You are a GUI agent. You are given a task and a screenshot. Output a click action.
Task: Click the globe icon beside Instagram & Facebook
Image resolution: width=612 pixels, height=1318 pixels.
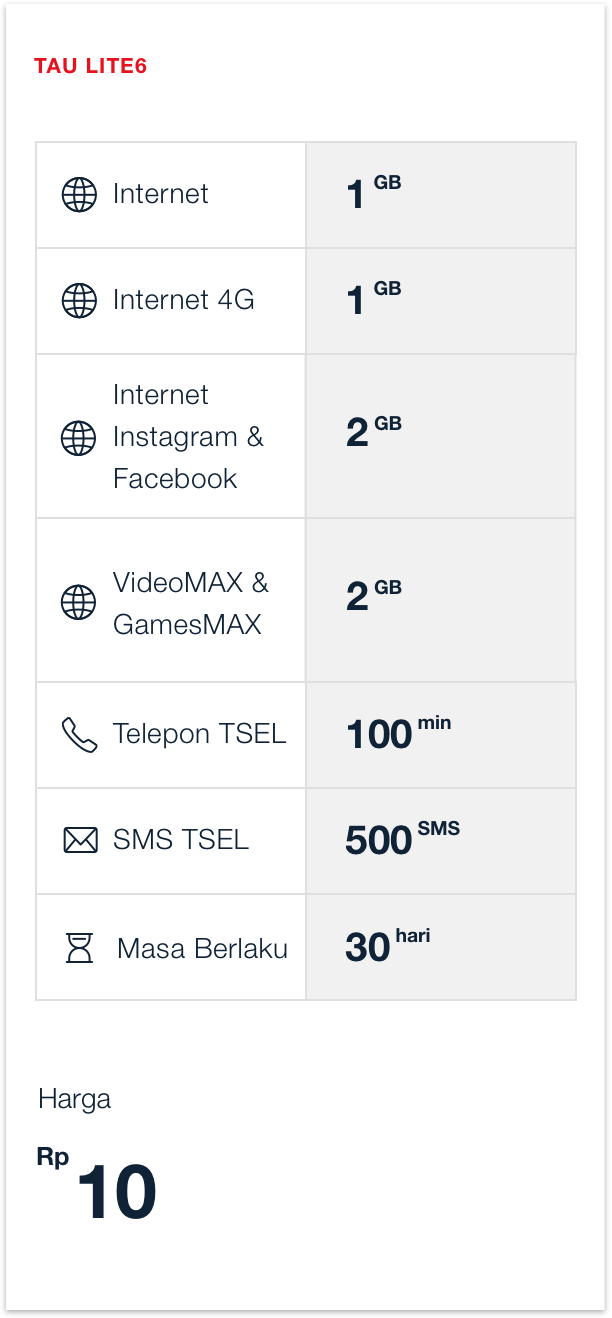(79, 437)
